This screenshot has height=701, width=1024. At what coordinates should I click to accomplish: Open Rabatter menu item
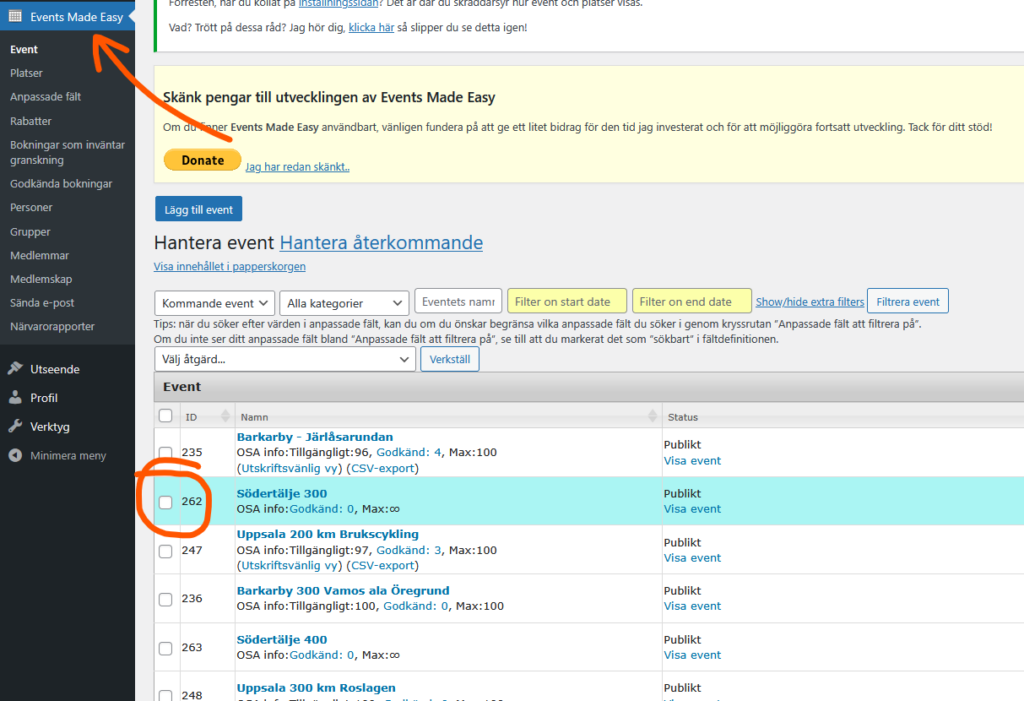[31, 121]
